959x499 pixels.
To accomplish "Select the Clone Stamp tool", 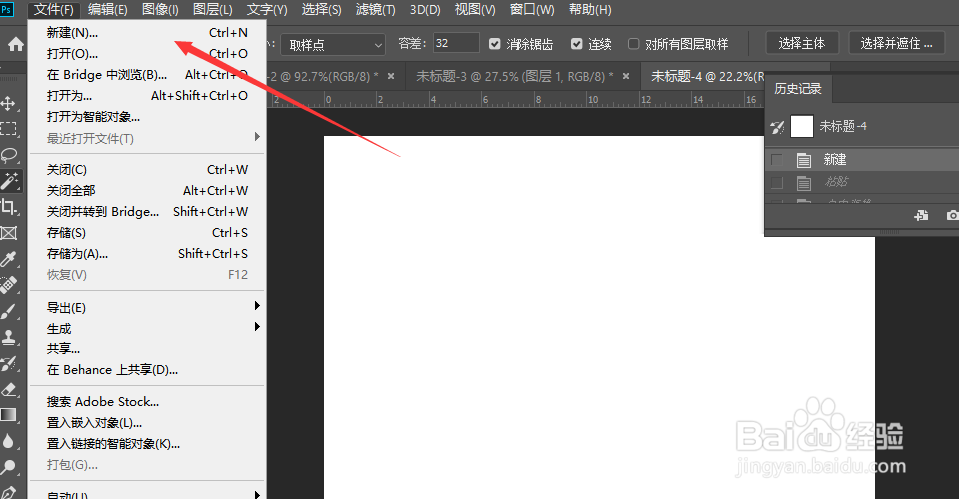I will (x=9, y=337).
